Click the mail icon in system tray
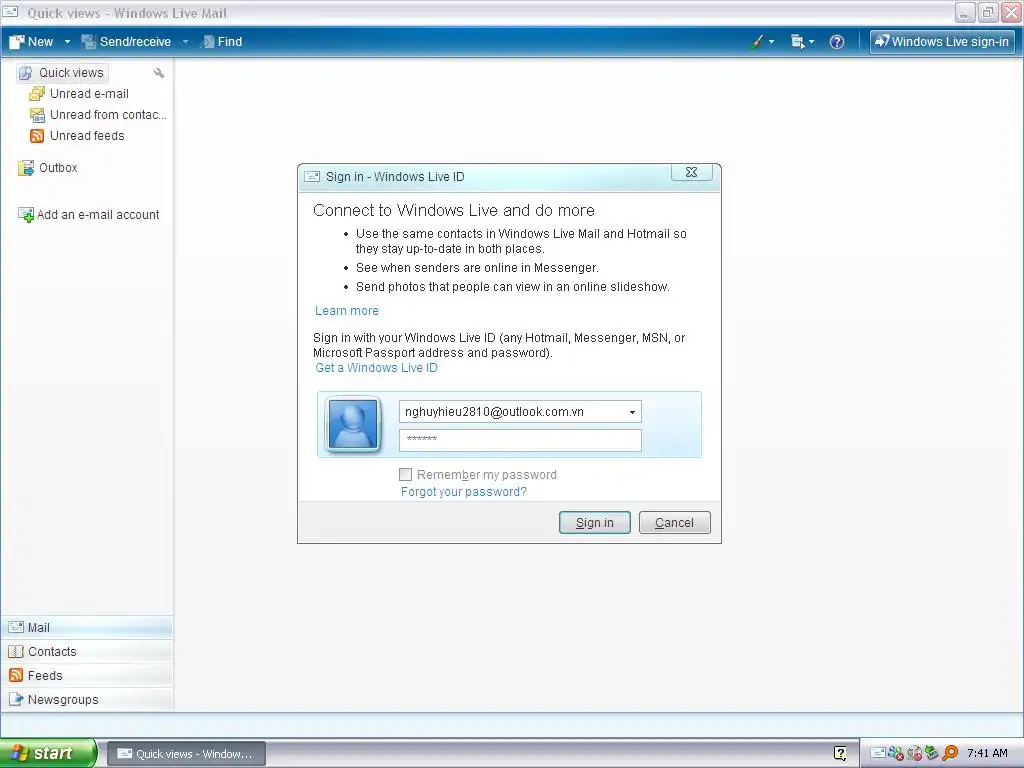 [x=878, y=753]
